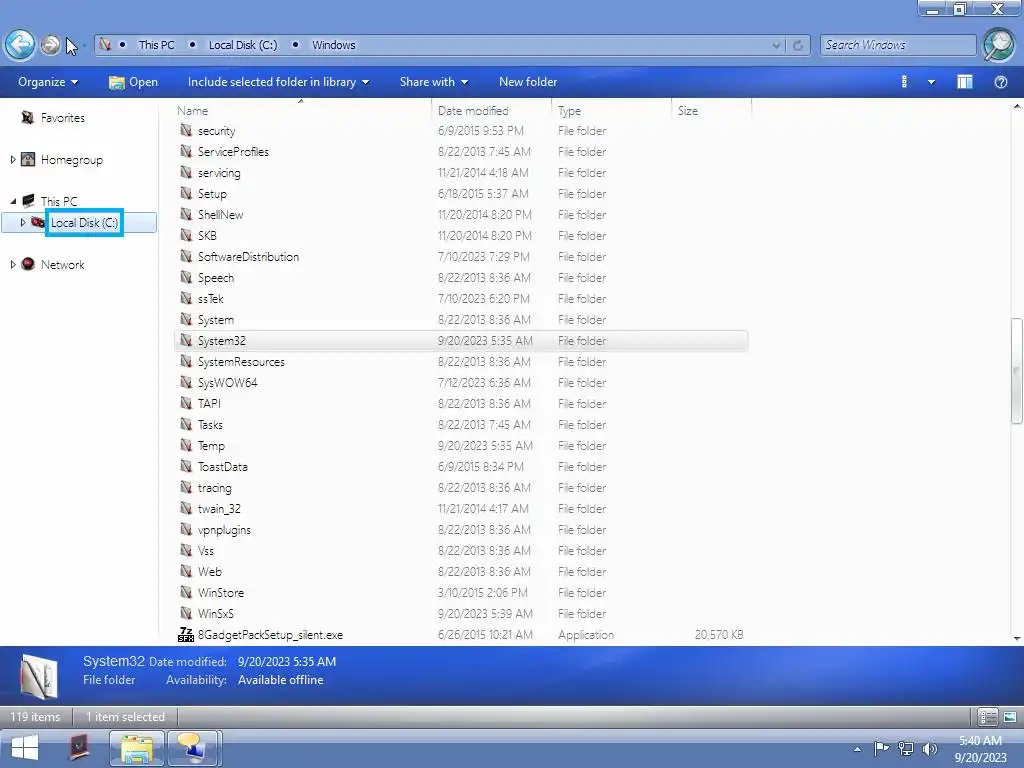Expand the Network tree node

pos(13,264)
